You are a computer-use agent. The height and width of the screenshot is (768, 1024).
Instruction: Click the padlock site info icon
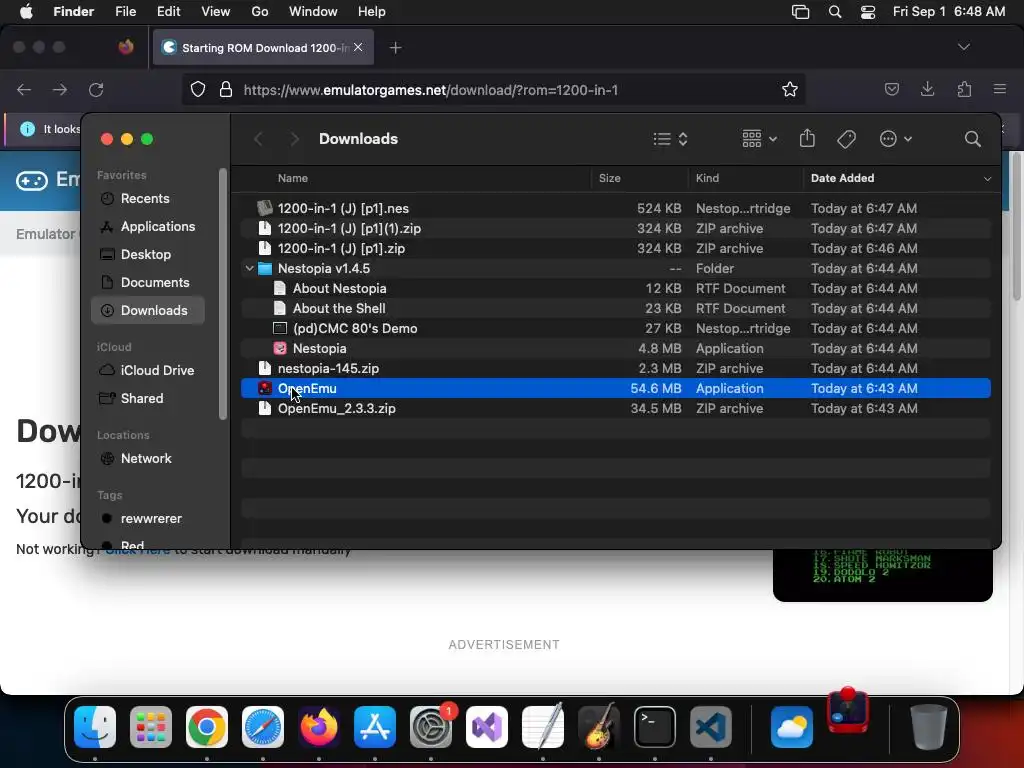(226, 89)
